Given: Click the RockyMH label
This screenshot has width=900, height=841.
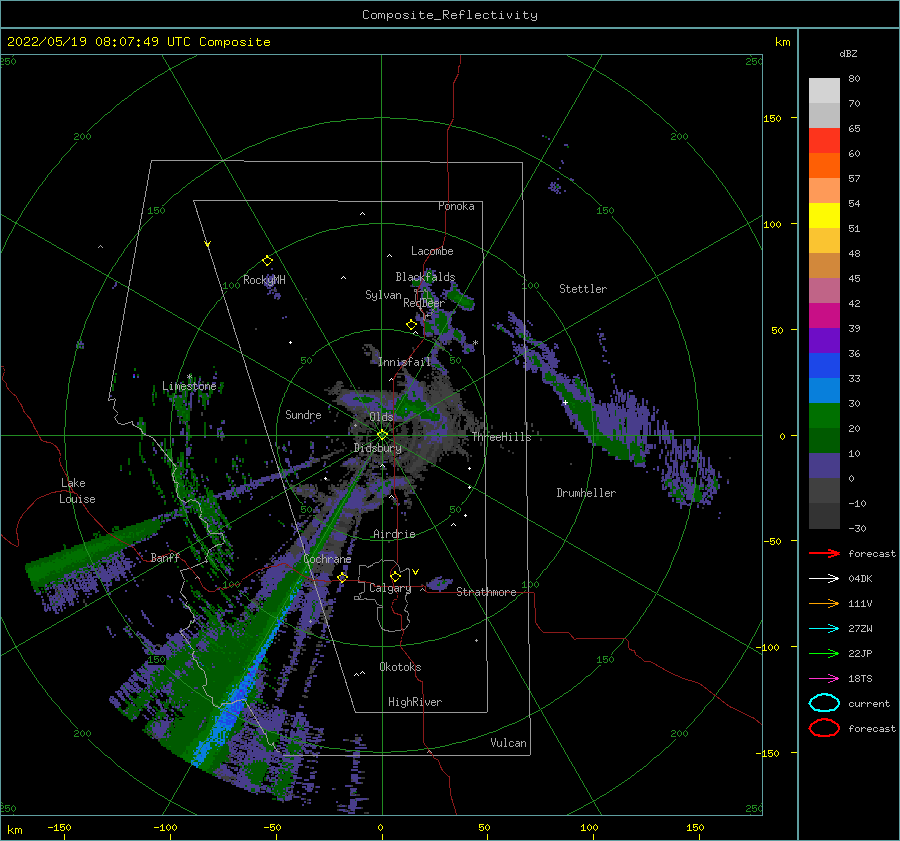Looking at the screenshot, I should [x=264, y=280].
